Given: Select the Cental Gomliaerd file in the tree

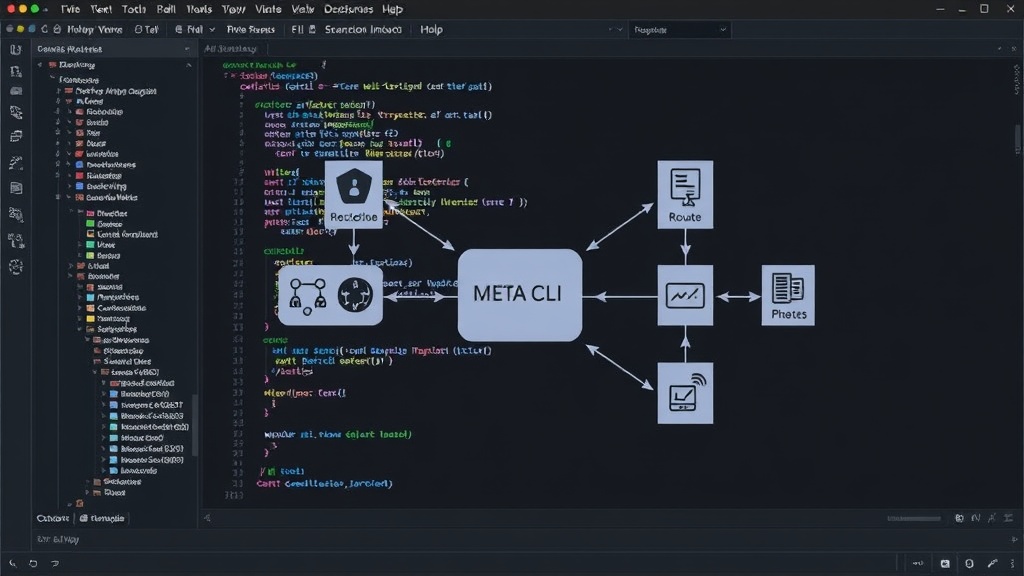Looking at the screenshot, I should click(123, 234).
